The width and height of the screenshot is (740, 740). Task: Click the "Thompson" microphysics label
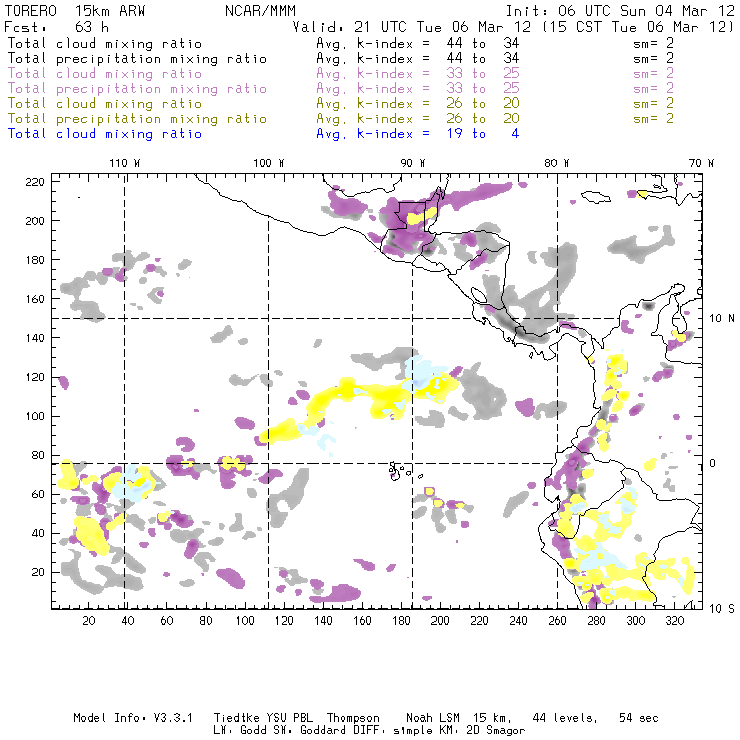click(x=353, y=718)
